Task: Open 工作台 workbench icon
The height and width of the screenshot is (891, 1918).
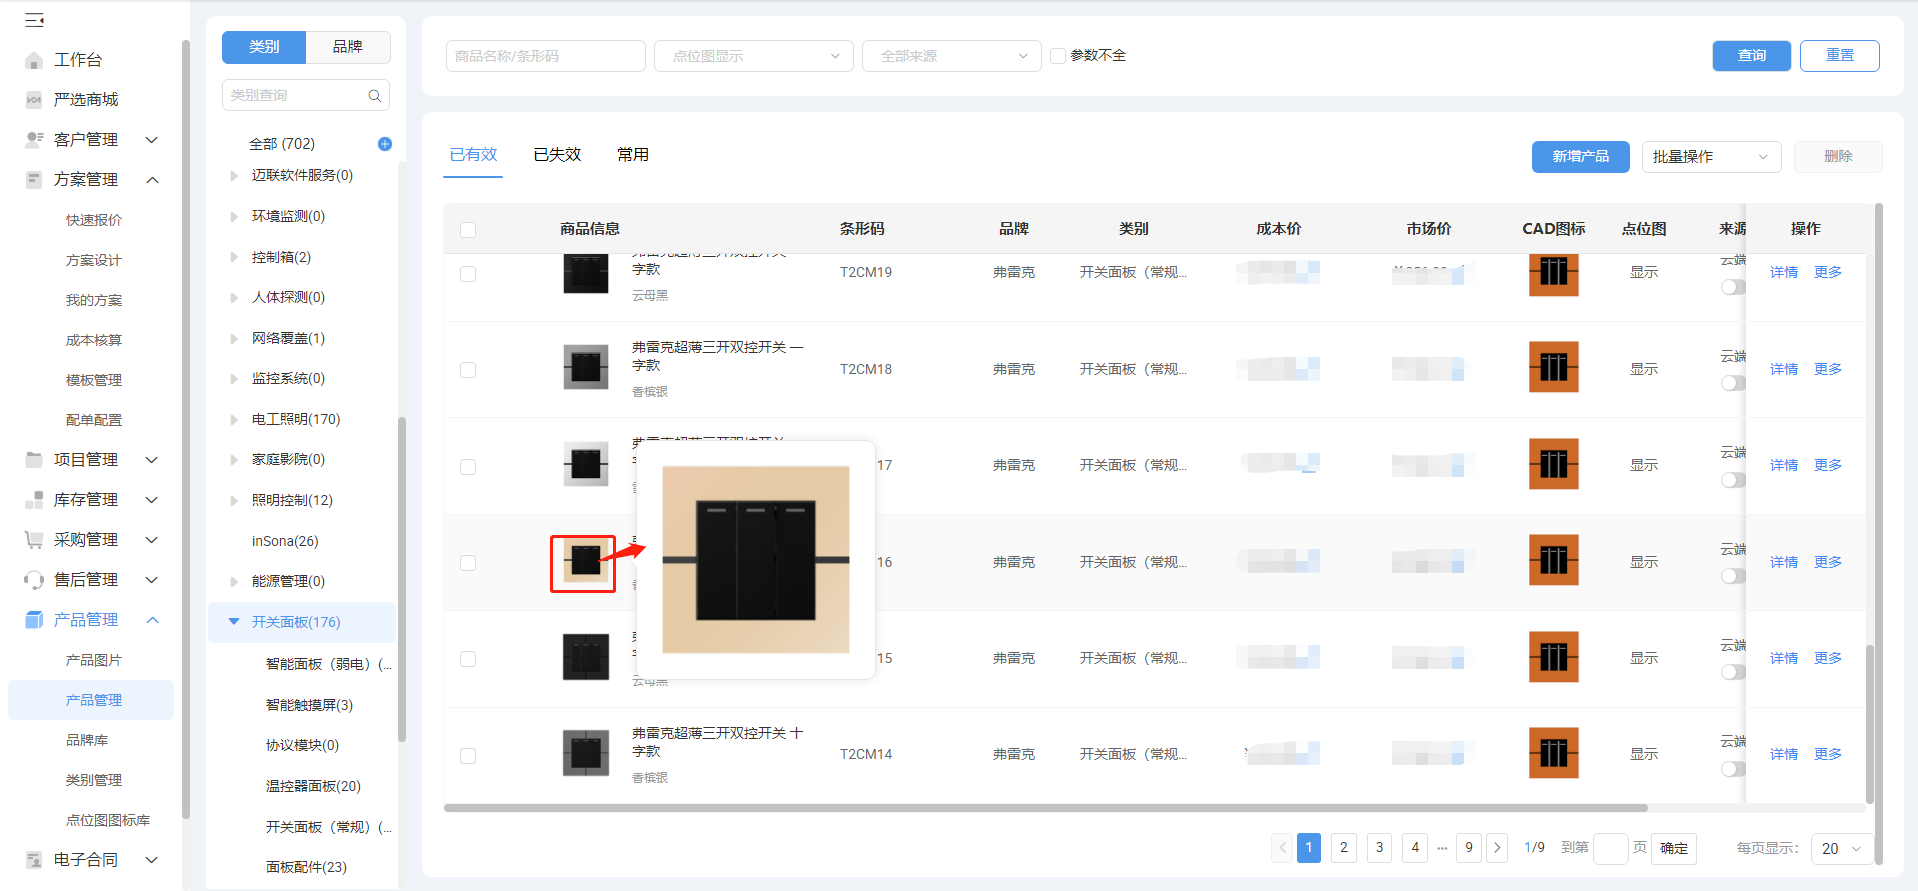Action: 34,60
